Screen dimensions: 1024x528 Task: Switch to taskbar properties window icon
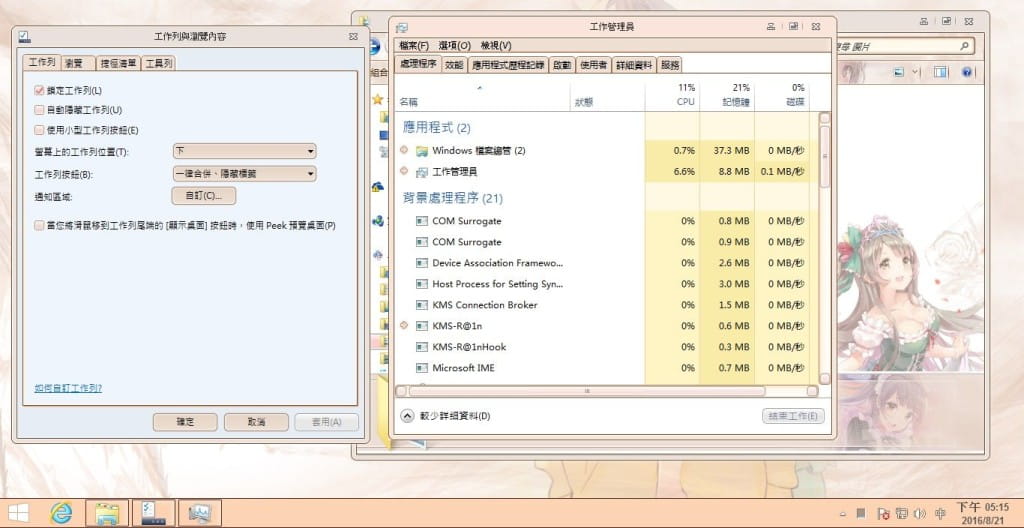[154, 513]
